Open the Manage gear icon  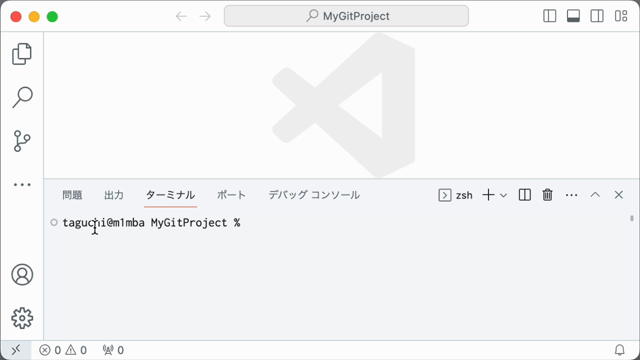pyautogui.click(x=22, y=318)
